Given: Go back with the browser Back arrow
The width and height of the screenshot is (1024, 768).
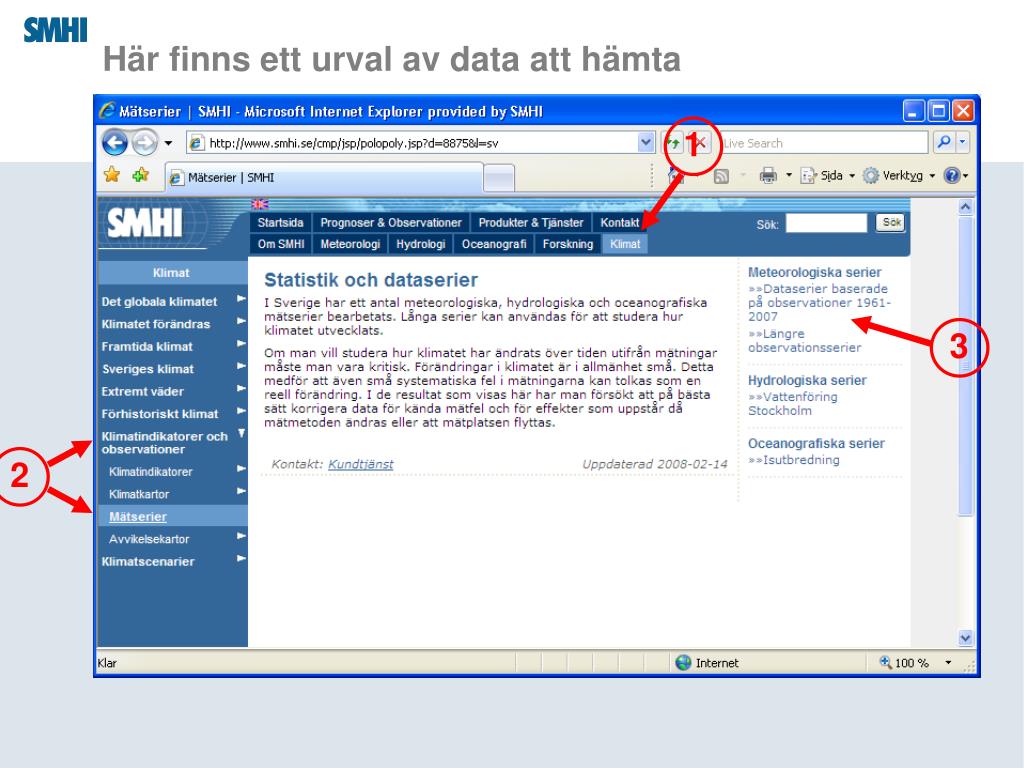Looking at the screenshot, I should [x=115, y=142].
